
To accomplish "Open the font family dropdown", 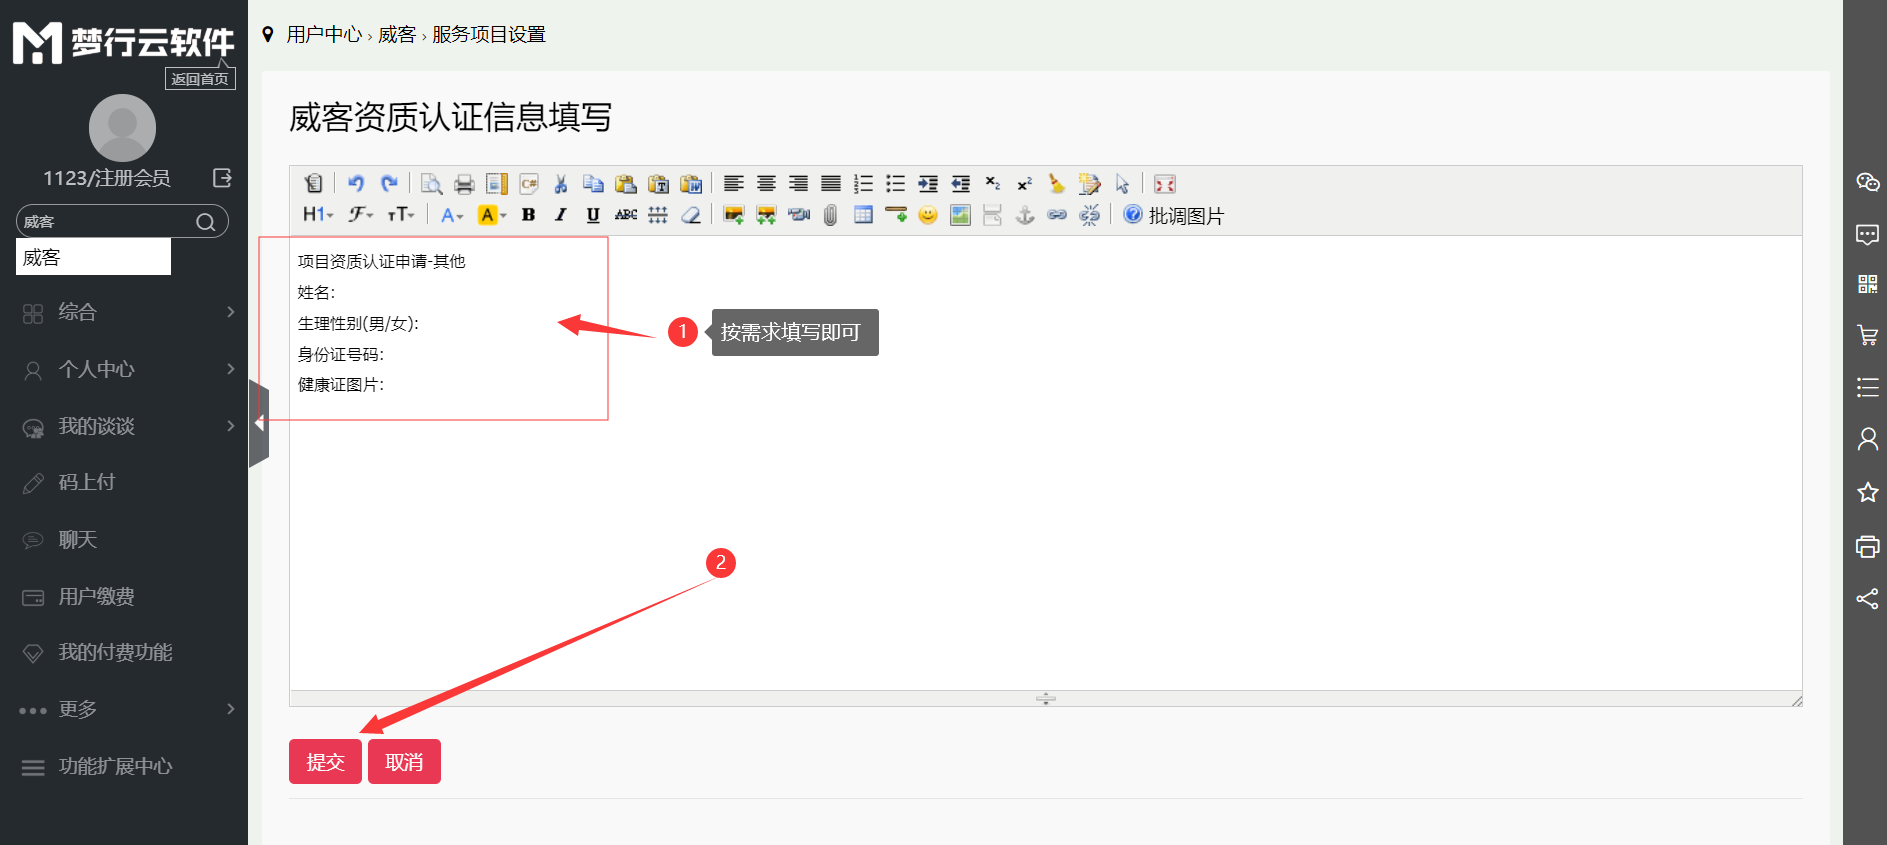I will pyautogui.click(x=360, y=215).
